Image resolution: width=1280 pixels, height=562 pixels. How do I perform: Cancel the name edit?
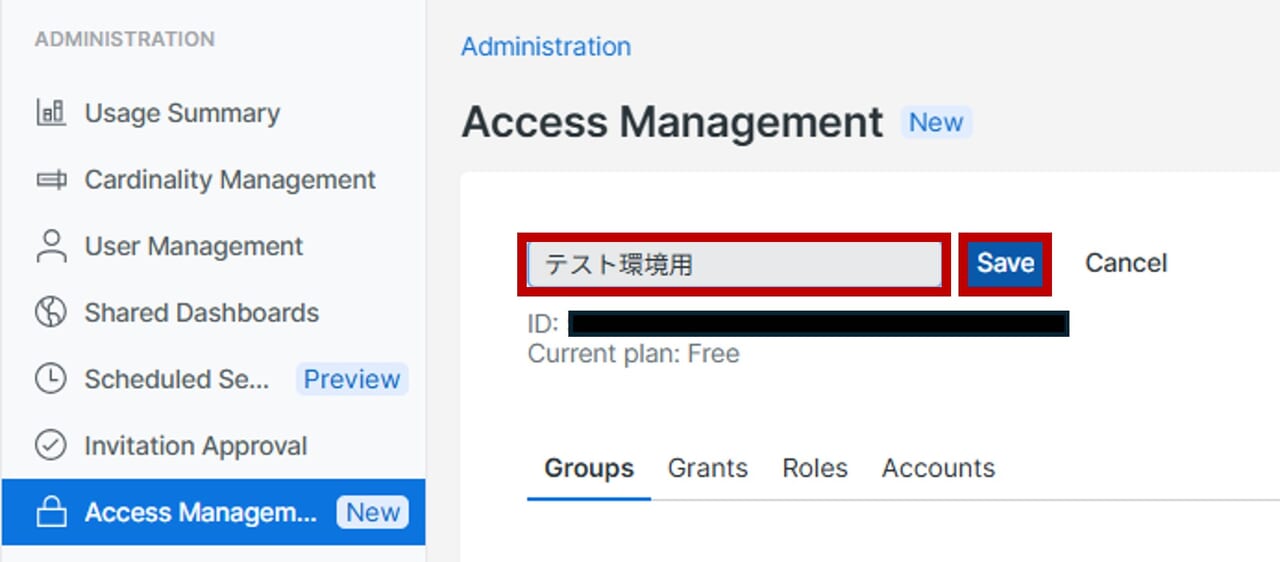coord(1126,263)
